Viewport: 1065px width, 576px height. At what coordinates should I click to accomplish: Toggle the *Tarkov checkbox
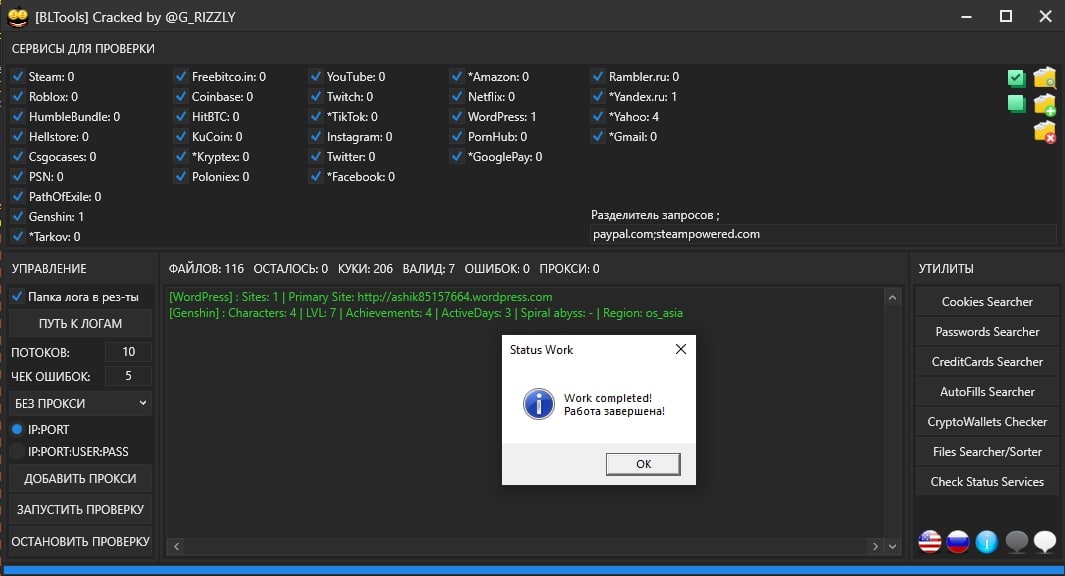18,236
